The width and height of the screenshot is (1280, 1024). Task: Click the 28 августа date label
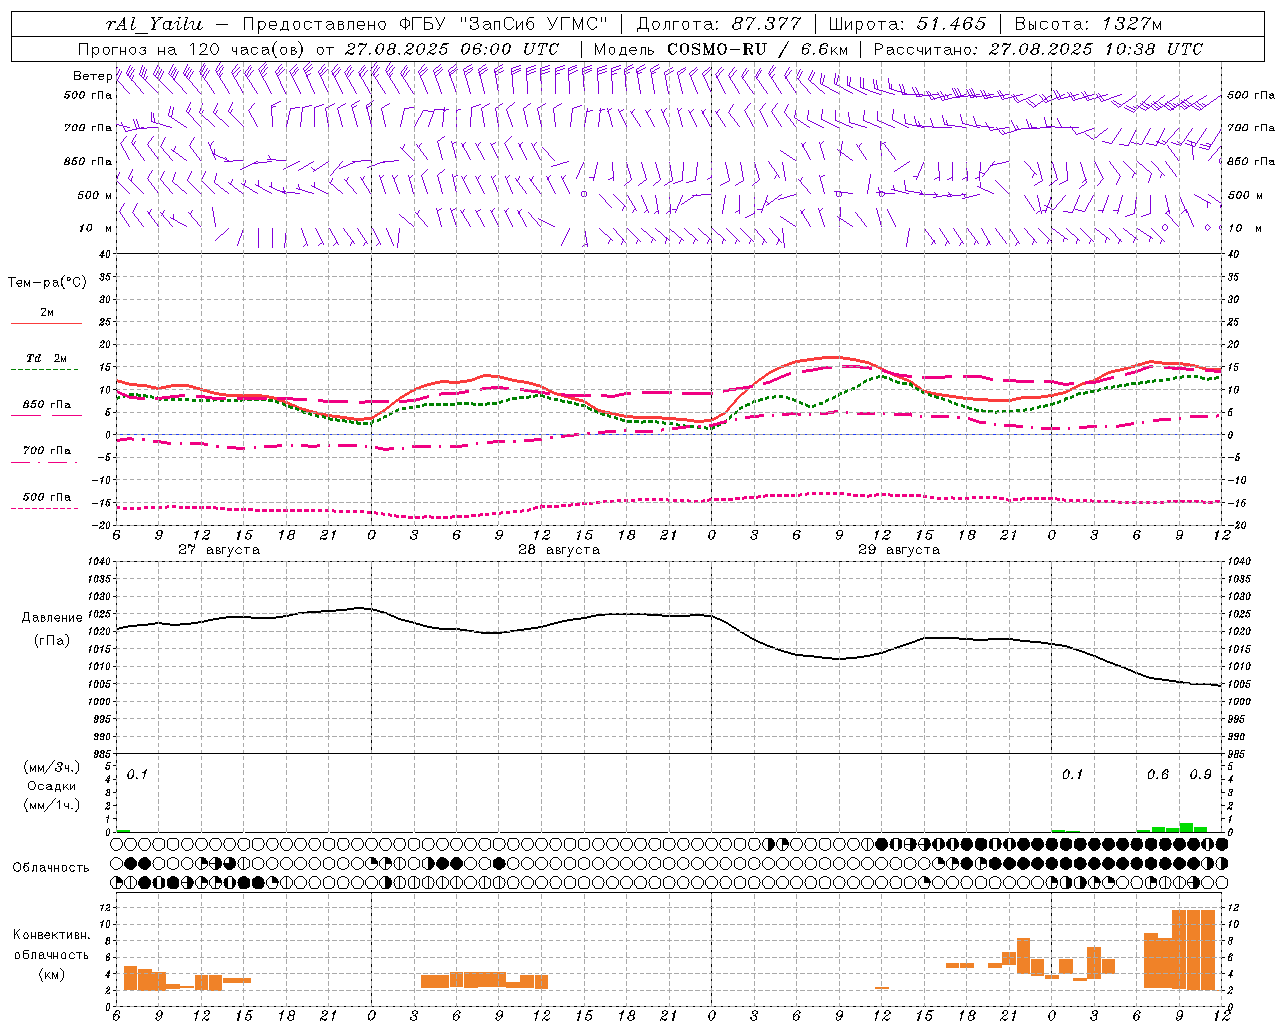click(x=559, y=550)
